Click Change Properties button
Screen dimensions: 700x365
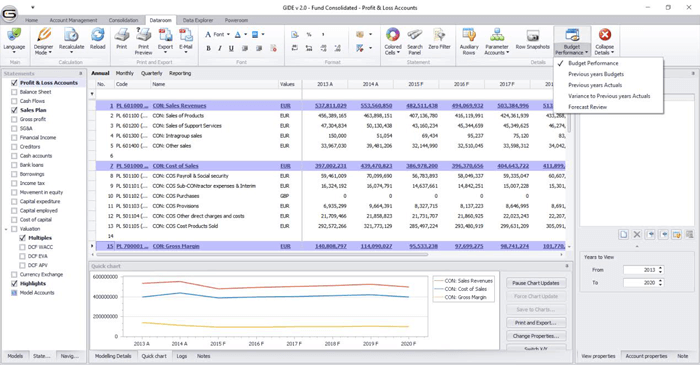[536, 336]
